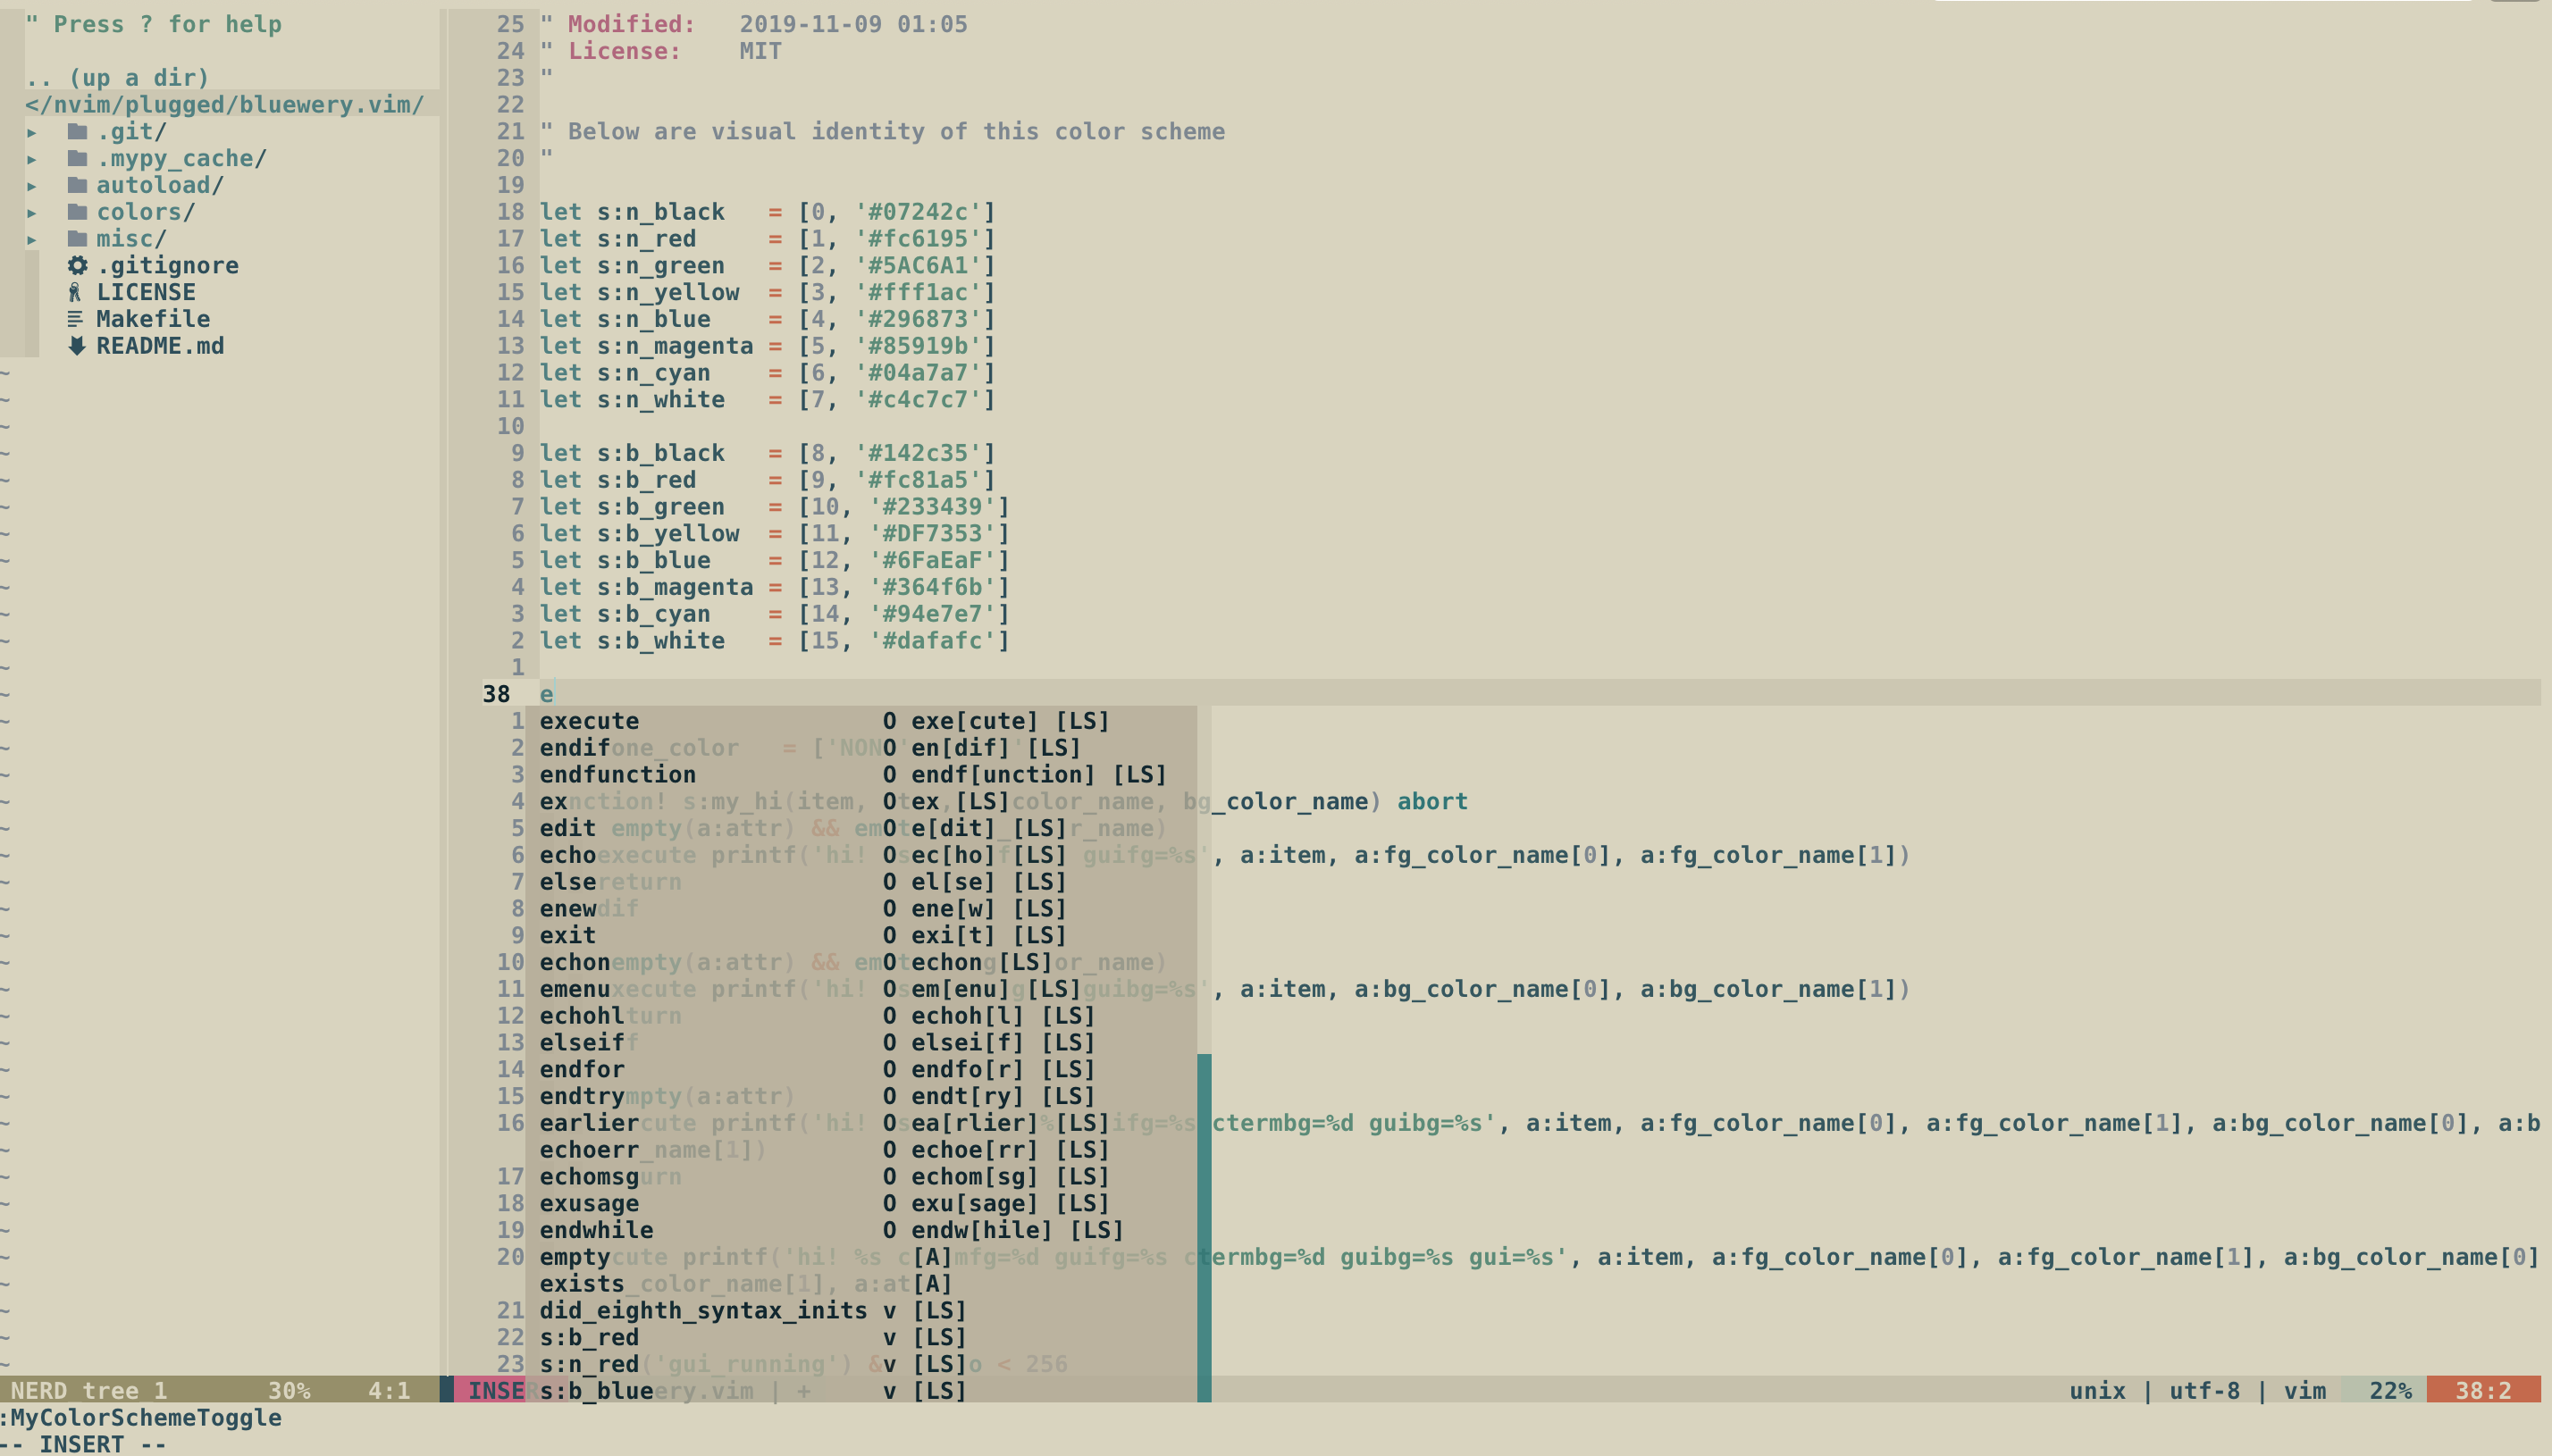Click the LICENSE file icon
Screen dimensions: 2552x1456
tap(75, 292)
